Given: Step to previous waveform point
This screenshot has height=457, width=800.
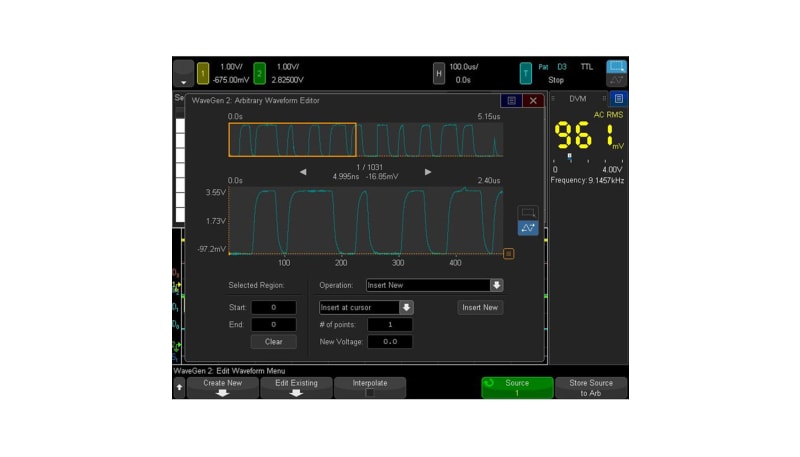Looking at the screenshot, I should pyautogui.click(x=303, y=172).
